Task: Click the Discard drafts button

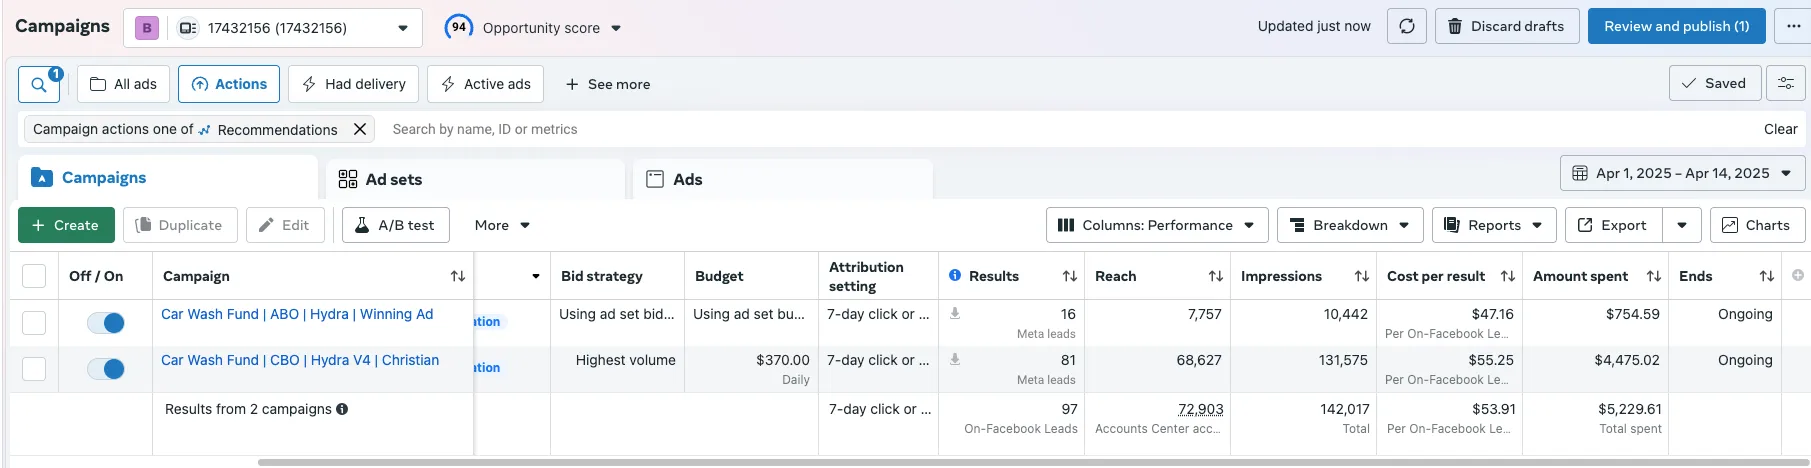Action: pos(1507,26)
